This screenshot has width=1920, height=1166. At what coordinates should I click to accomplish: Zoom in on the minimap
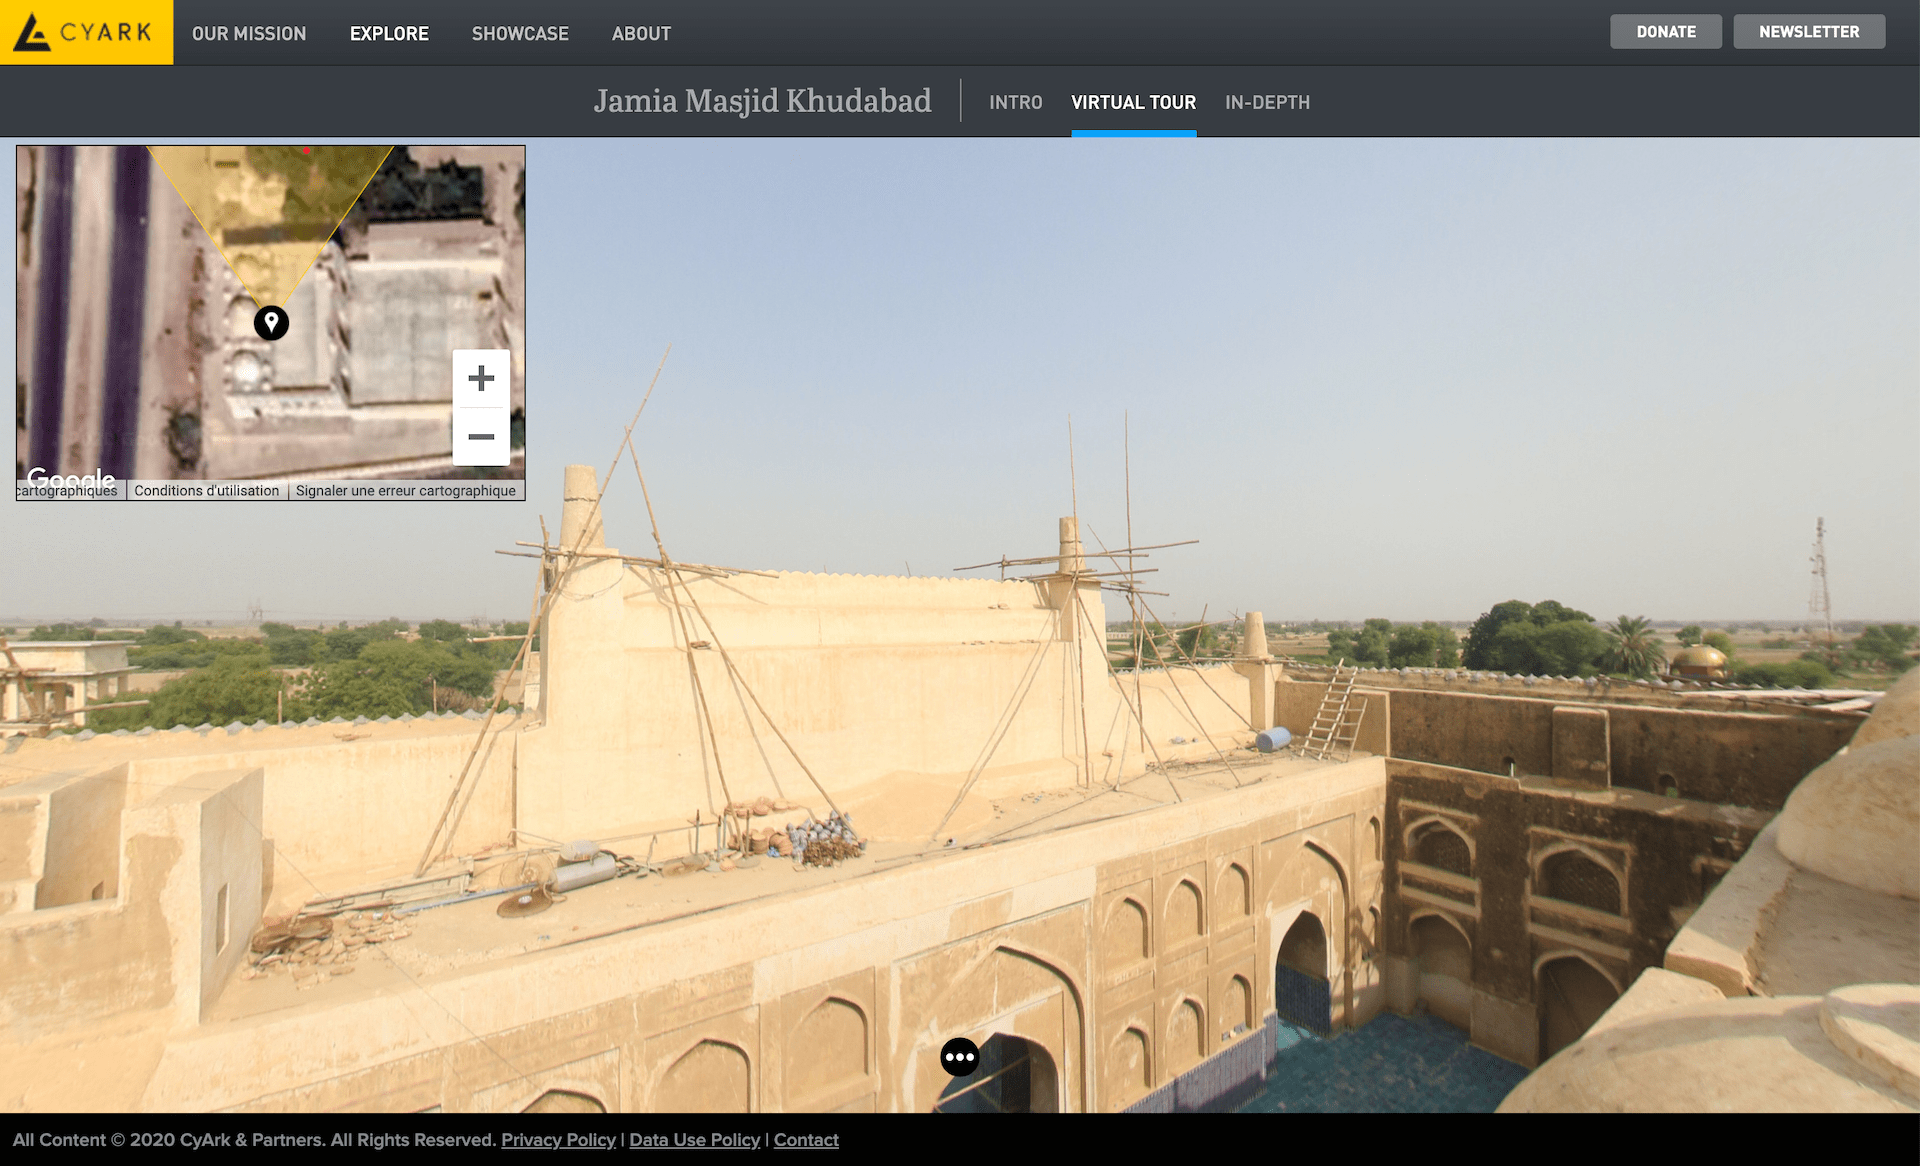pos(481,378)
